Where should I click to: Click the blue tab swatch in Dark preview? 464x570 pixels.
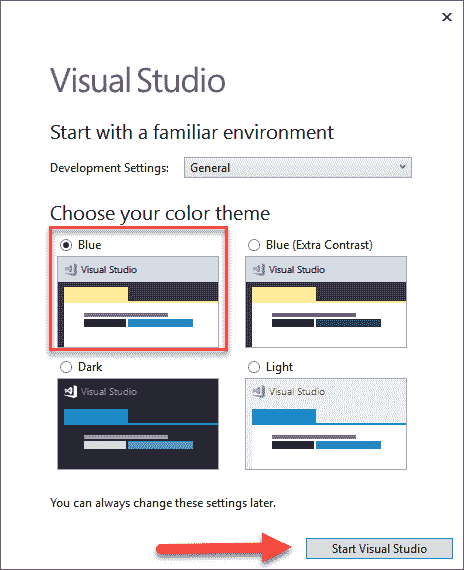coord(96,417)
